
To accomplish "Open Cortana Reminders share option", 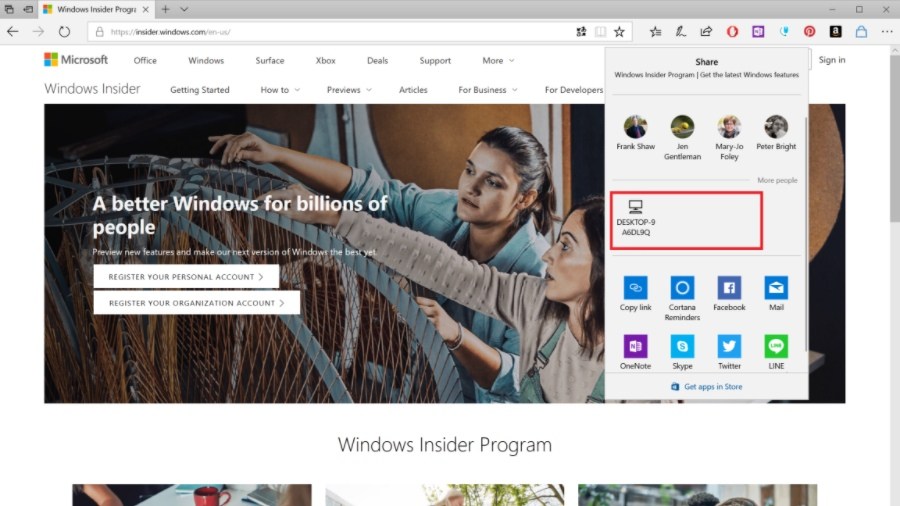I will 682,288.
